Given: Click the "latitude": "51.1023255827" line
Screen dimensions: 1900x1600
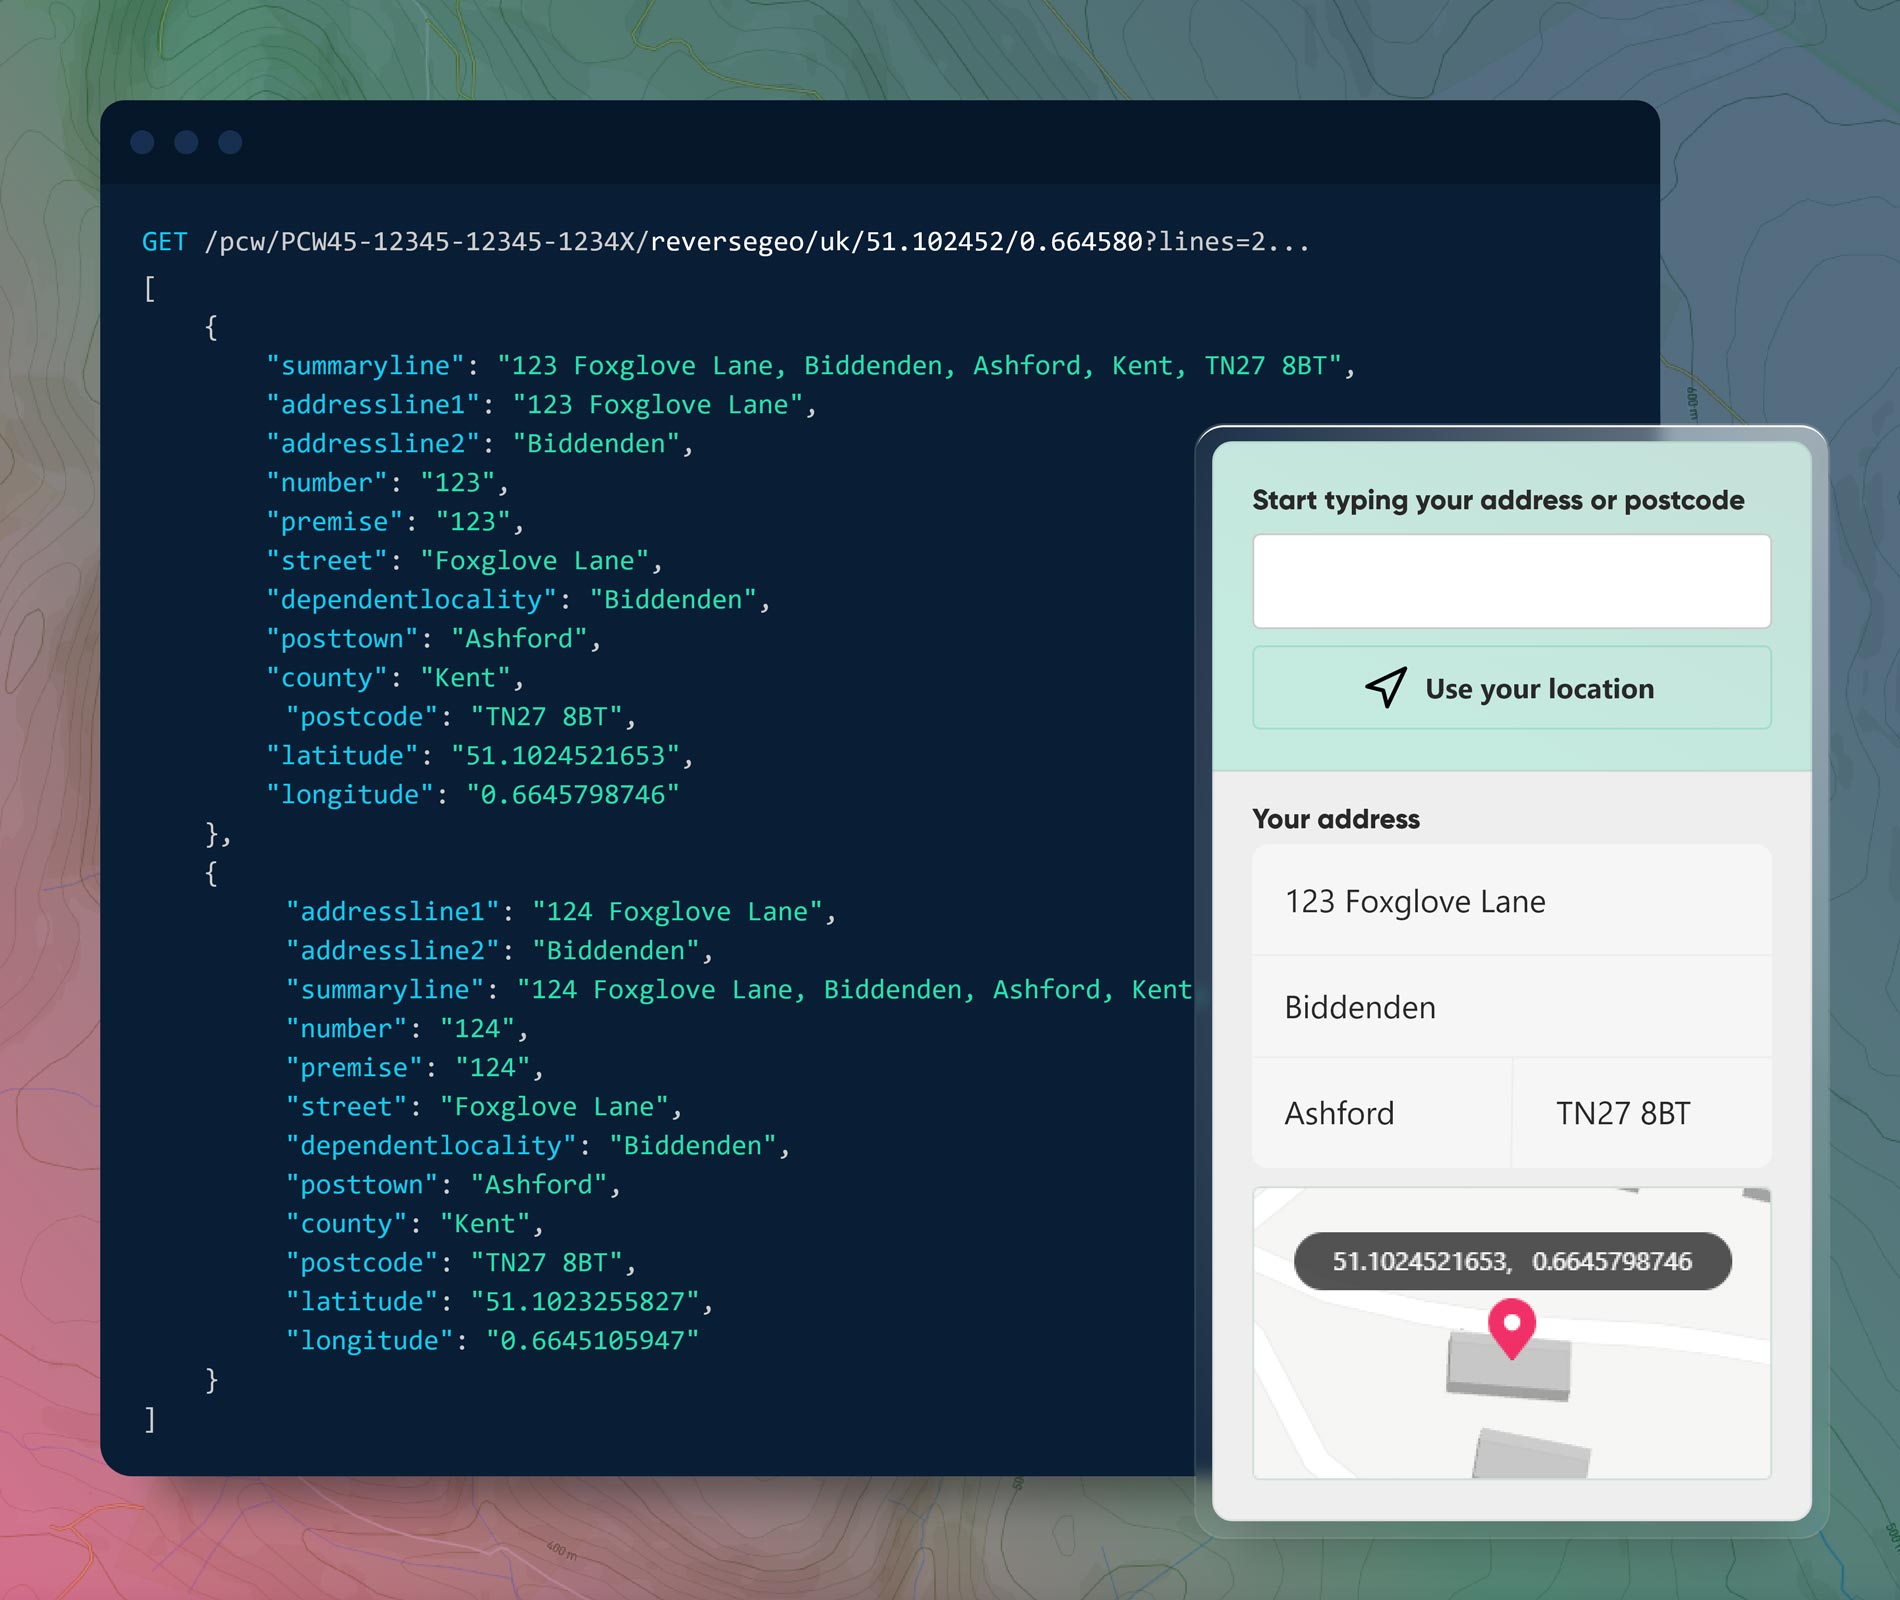Looking at the screenshot, I should (499, 1302).
